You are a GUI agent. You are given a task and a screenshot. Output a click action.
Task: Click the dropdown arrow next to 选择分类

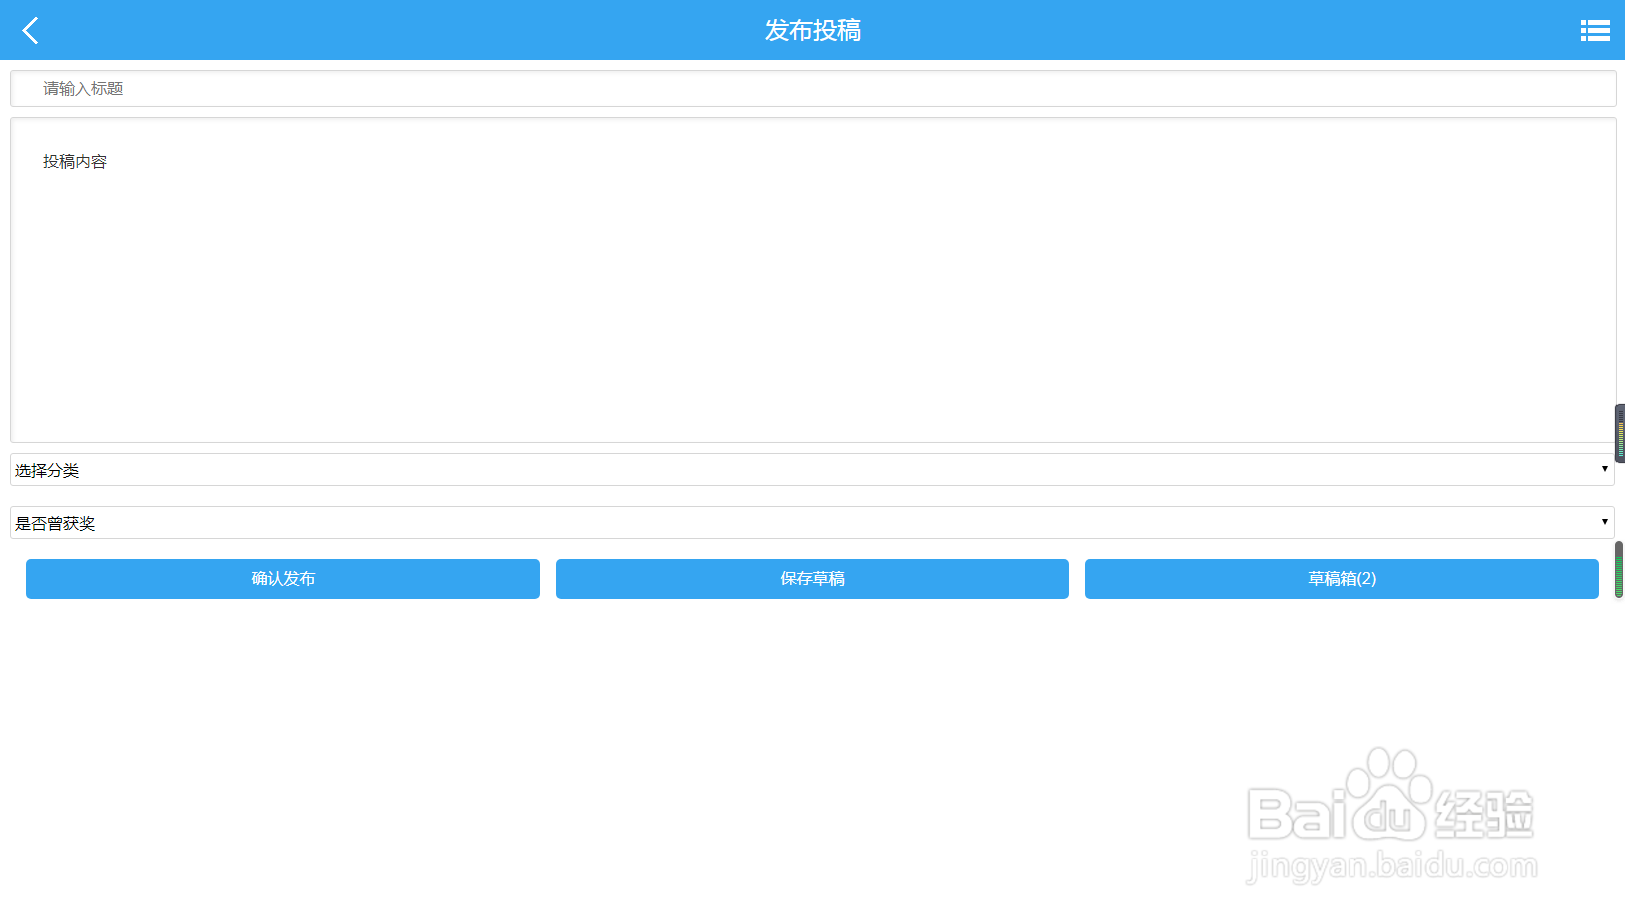(1604, 469)
